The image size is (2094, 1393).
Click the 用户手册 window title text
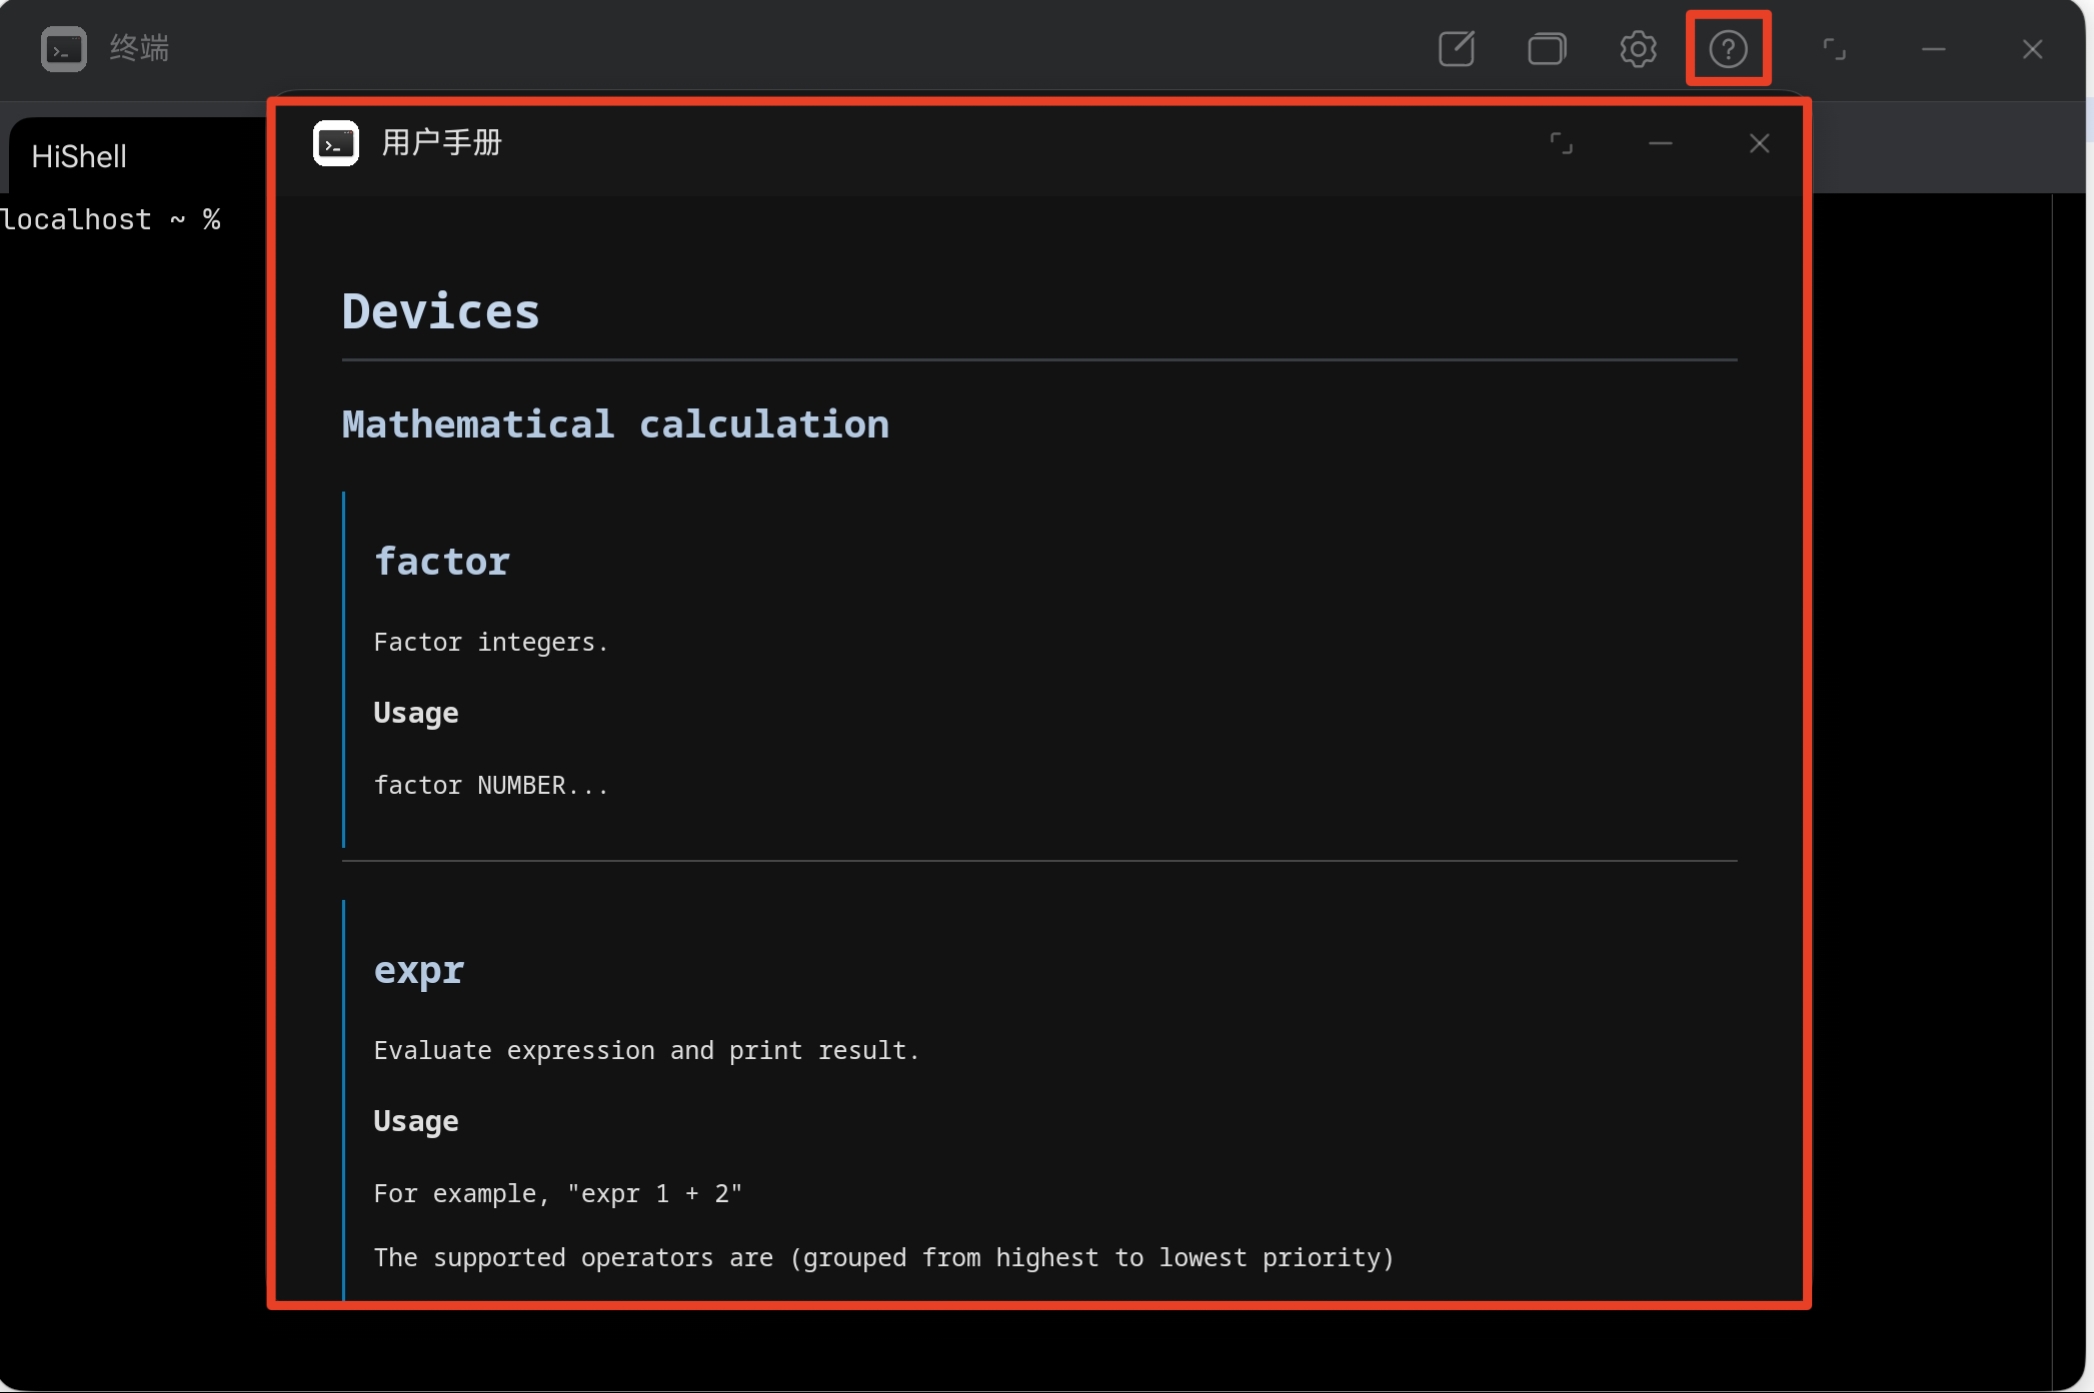click(441, 143)
